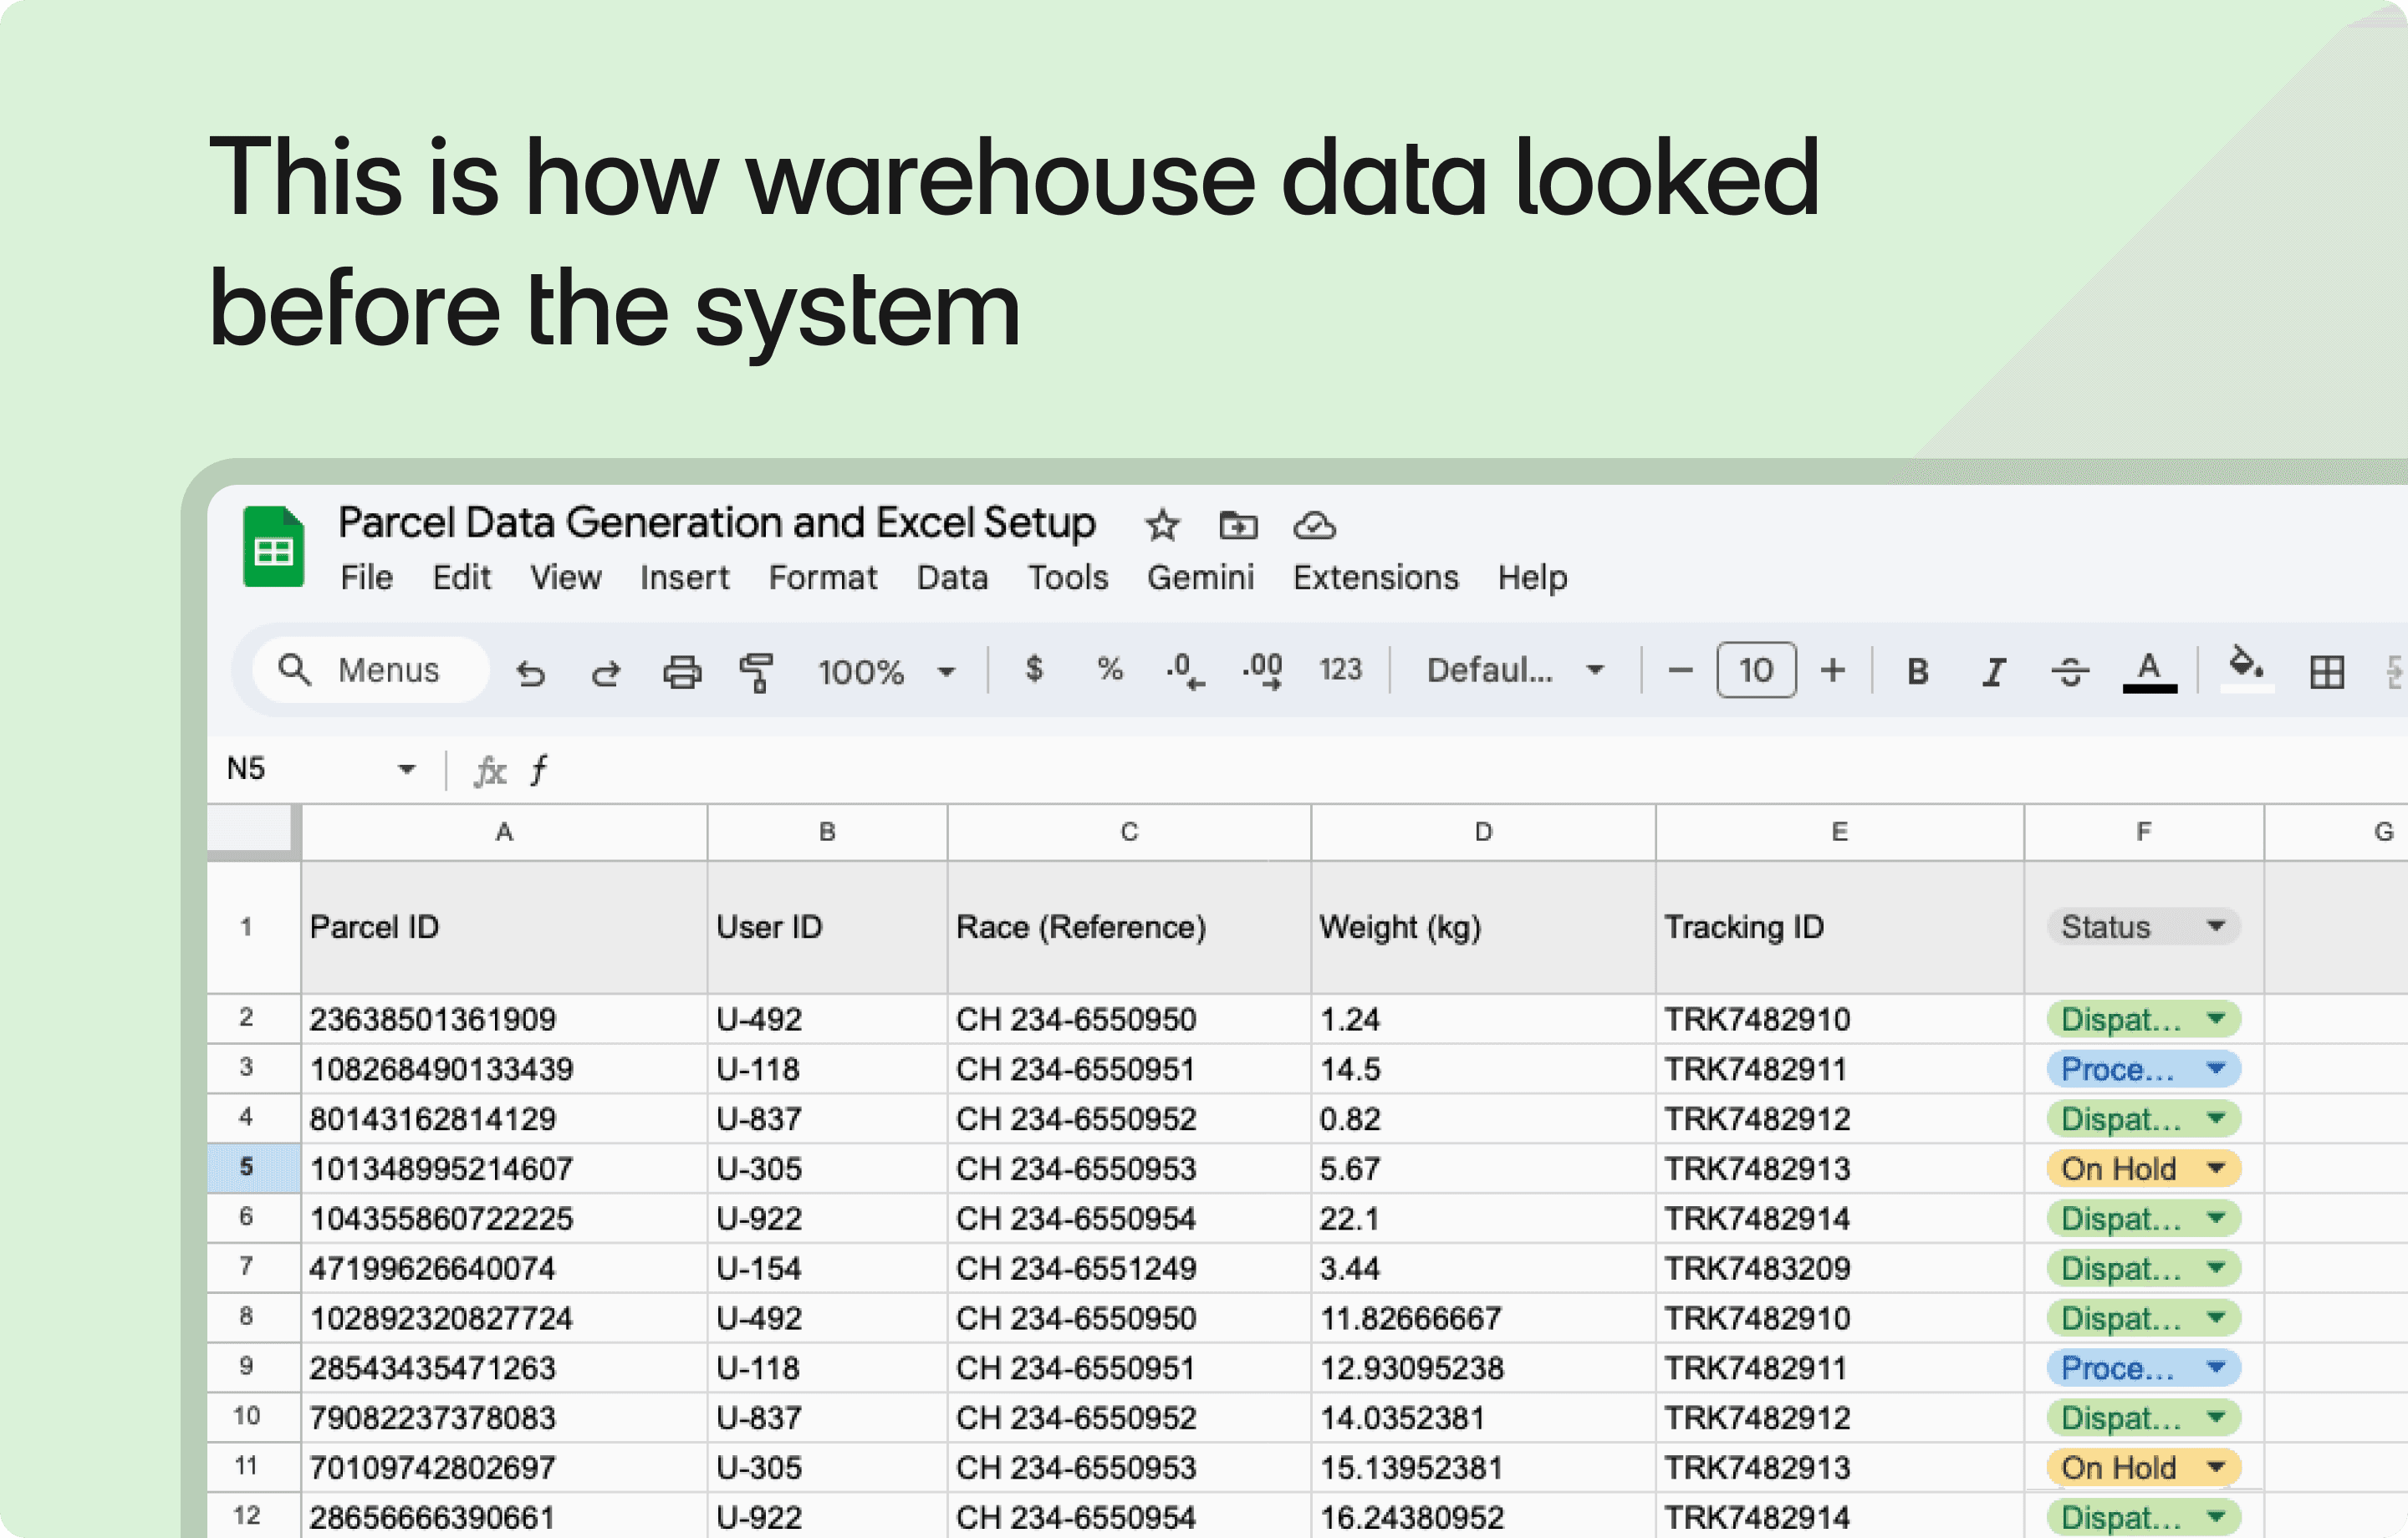Expand the On Hold status dropdown in row 5
The height and width of the screenshot is (1538, 2408).
point(2216,1168)
